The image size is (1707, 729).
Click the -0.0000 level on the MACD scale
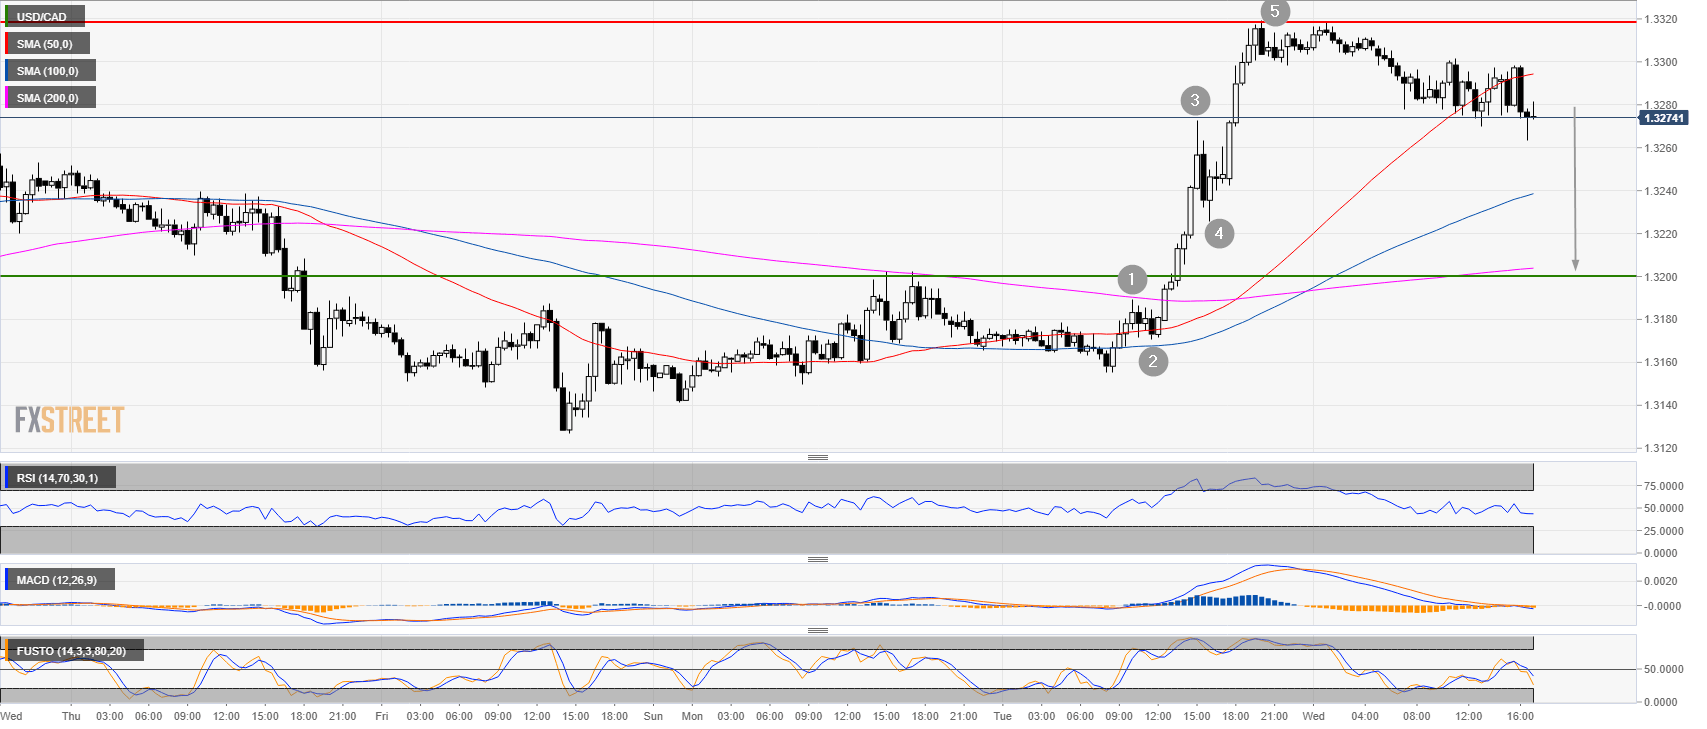[1663, 606]
